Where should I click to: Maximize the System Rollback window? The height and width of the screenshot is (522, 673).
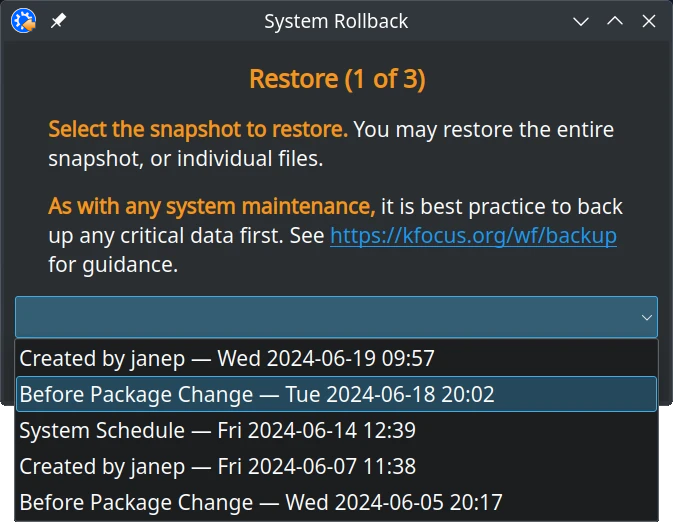click(615, 21)
